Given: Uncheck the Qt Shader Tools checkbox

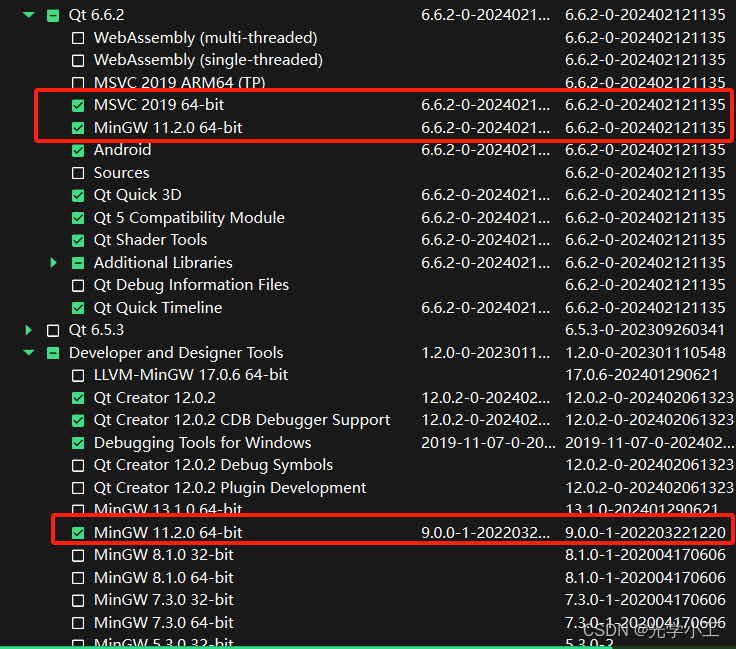Looking at the screenshot, I should [x=78, y=241].
